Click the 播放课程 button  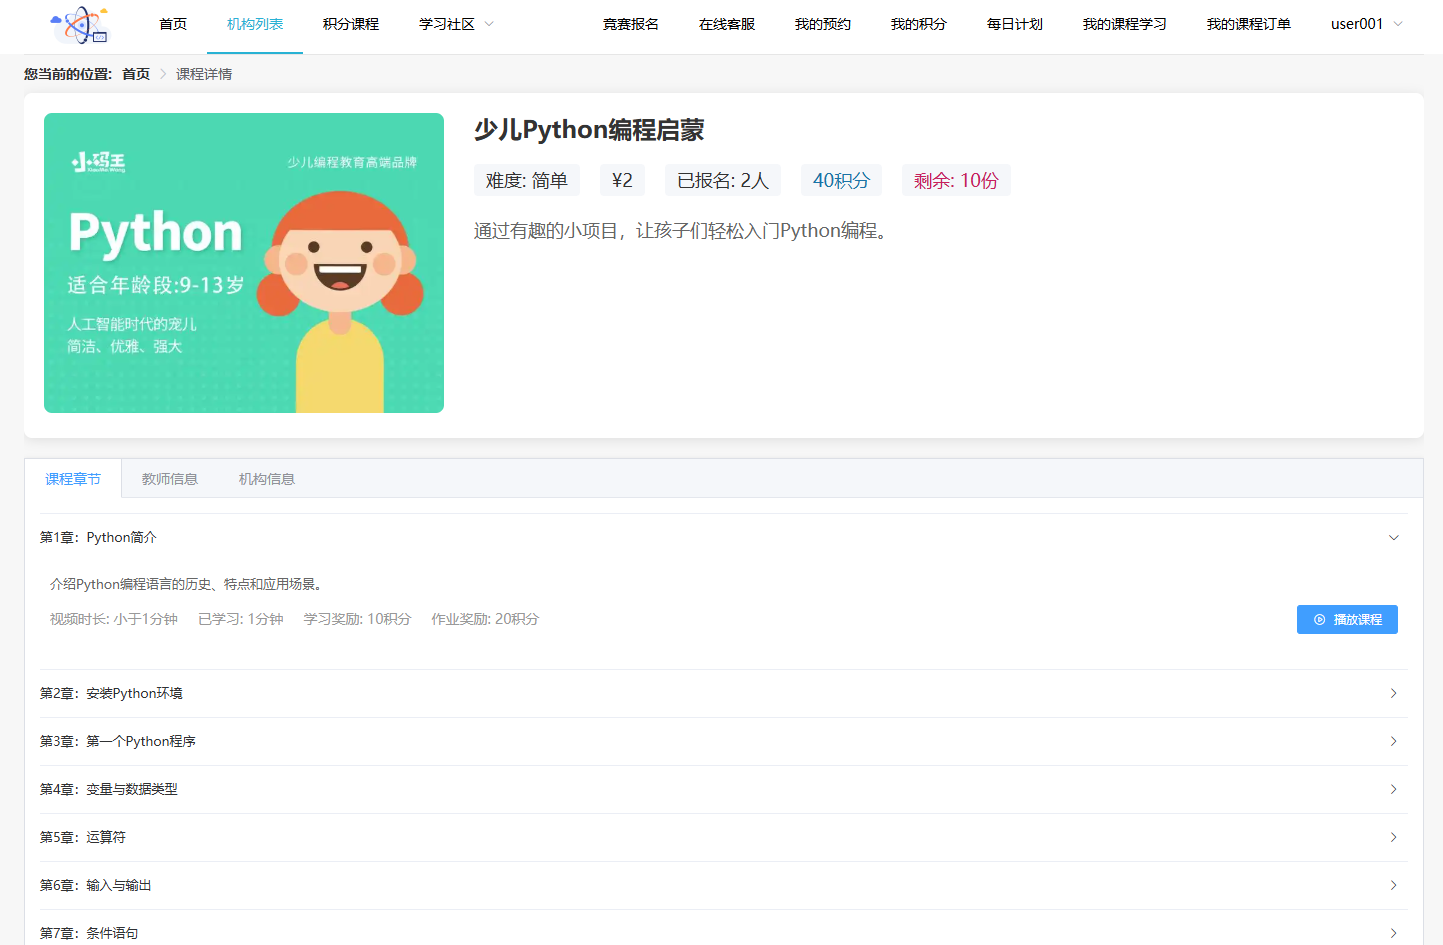1347,620
